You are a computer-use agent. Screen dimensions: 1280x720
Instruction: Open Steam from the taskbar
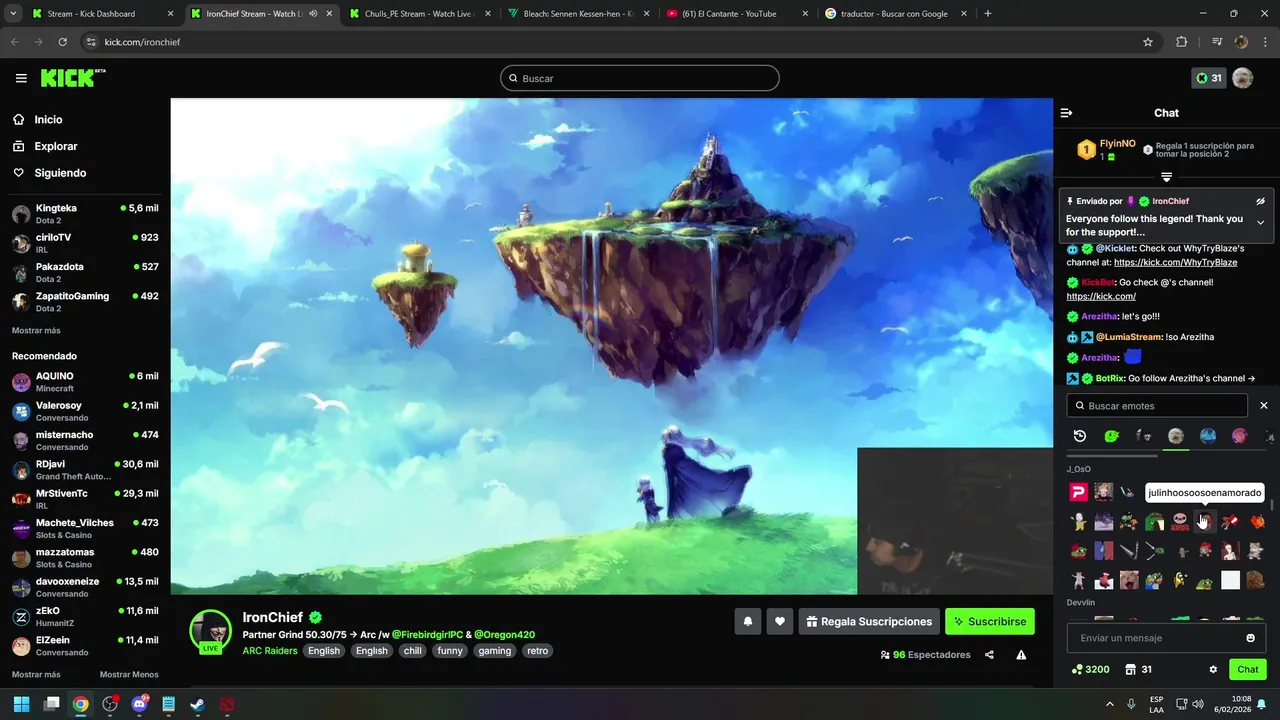point(198,704)
